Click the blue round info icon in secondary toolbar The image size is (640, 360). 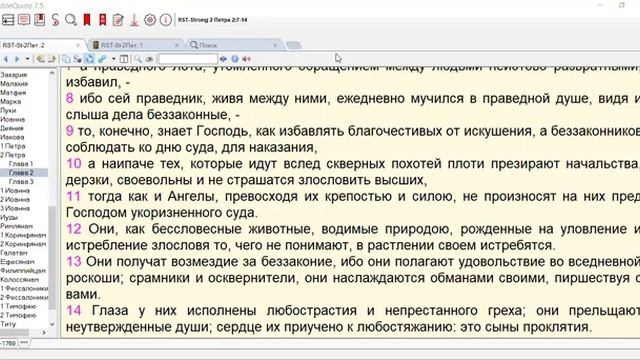[235, 59]
